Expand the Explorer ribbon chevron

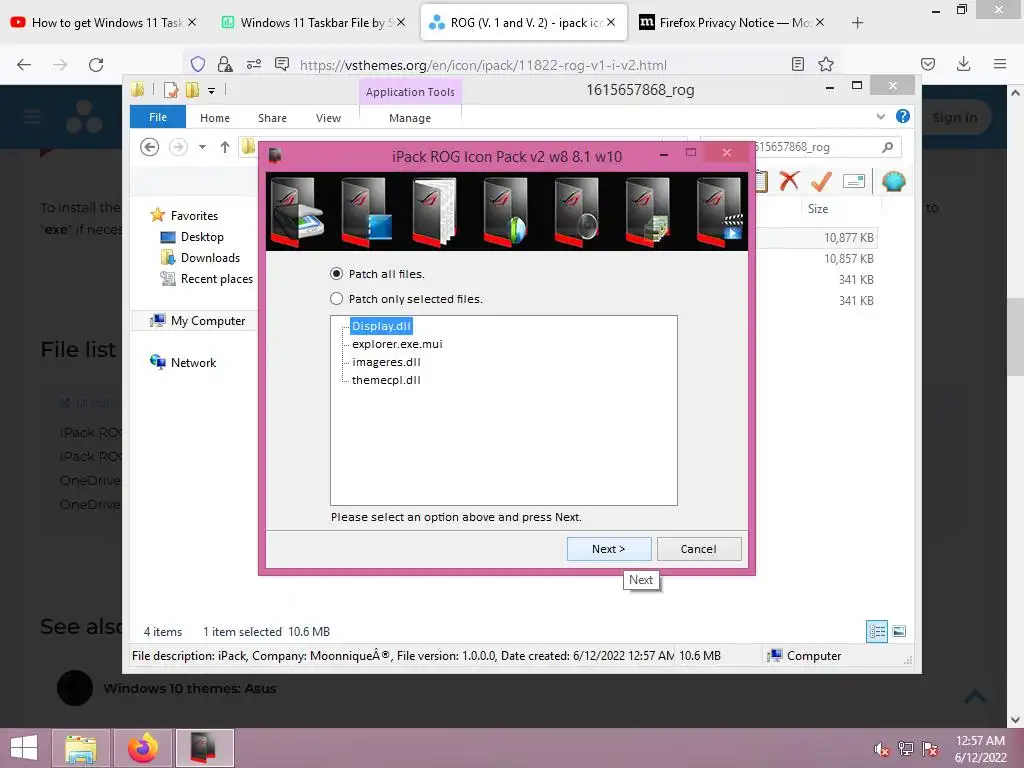pos(880,116)
